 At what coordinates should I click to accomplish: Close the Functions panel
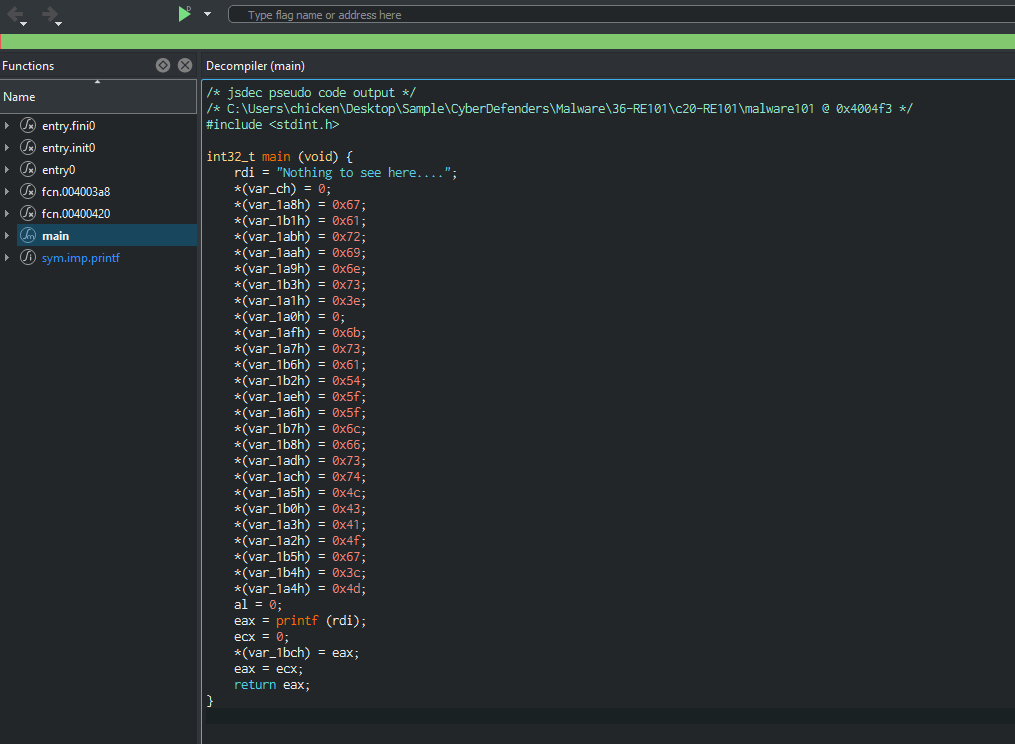coord(185,65)
